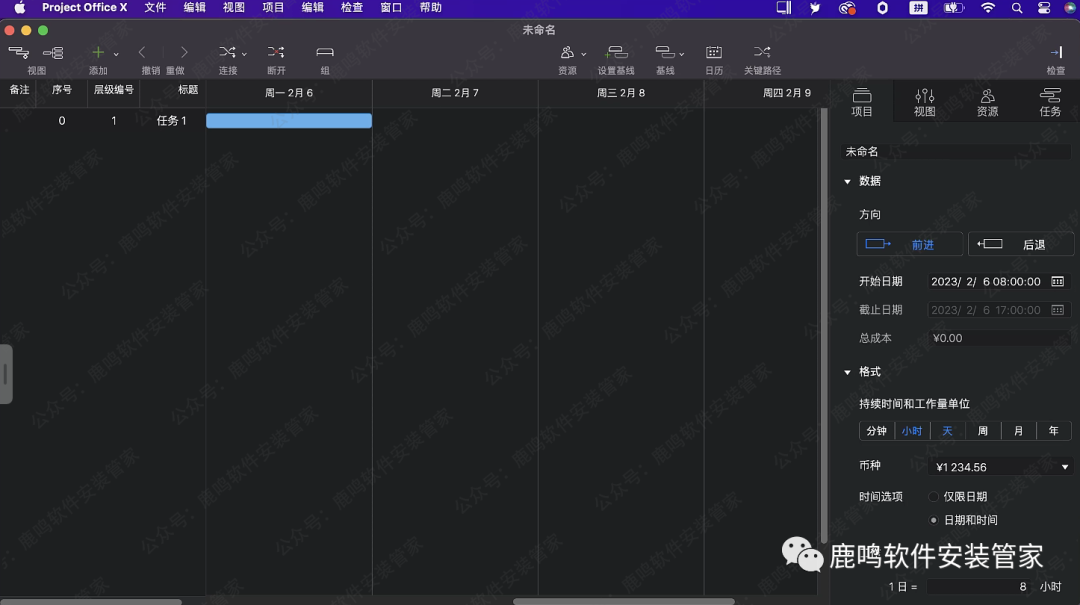
Task: Click the 前进 forward direction button
Action: point(909,243)
